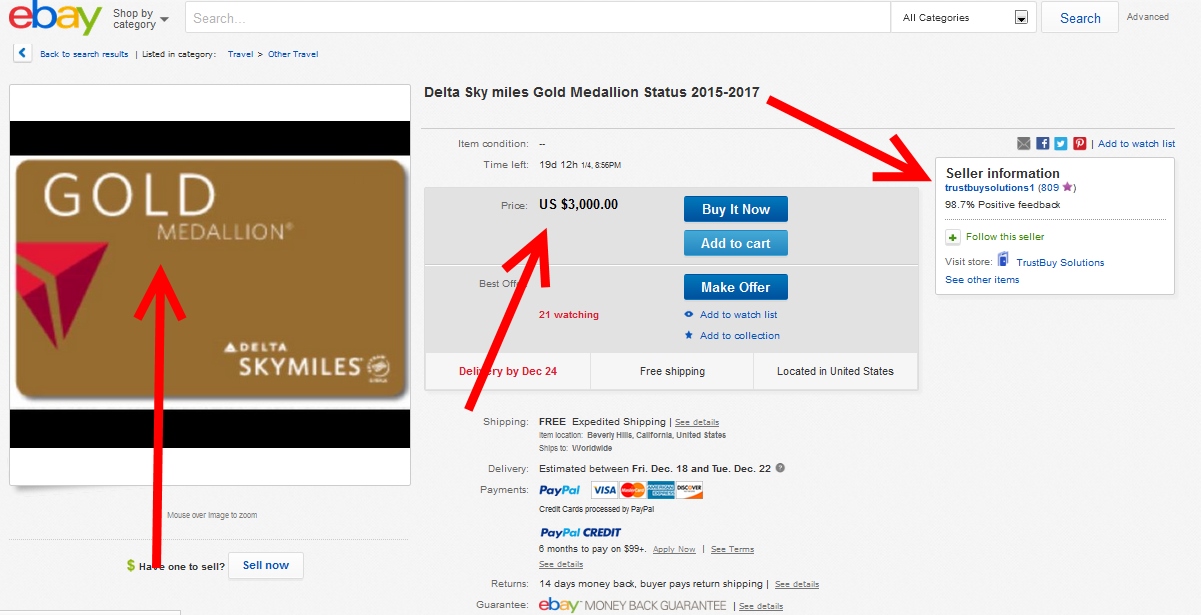Pin listing with Pinterest icon
Image resolution: width=1201 pixels, height=615 pixels.
tap(1080, 144)
